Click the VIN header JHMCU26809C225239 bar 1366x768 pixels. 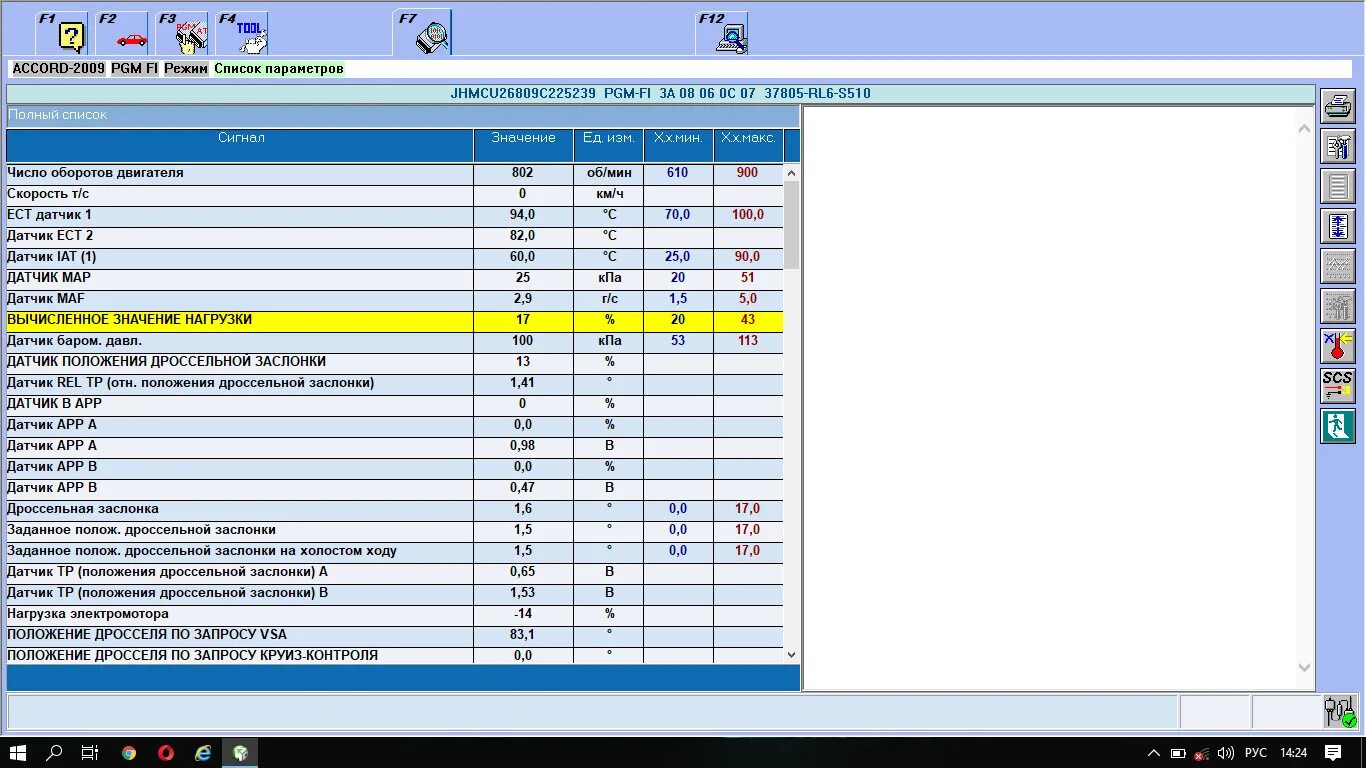[x=660, y=94]
